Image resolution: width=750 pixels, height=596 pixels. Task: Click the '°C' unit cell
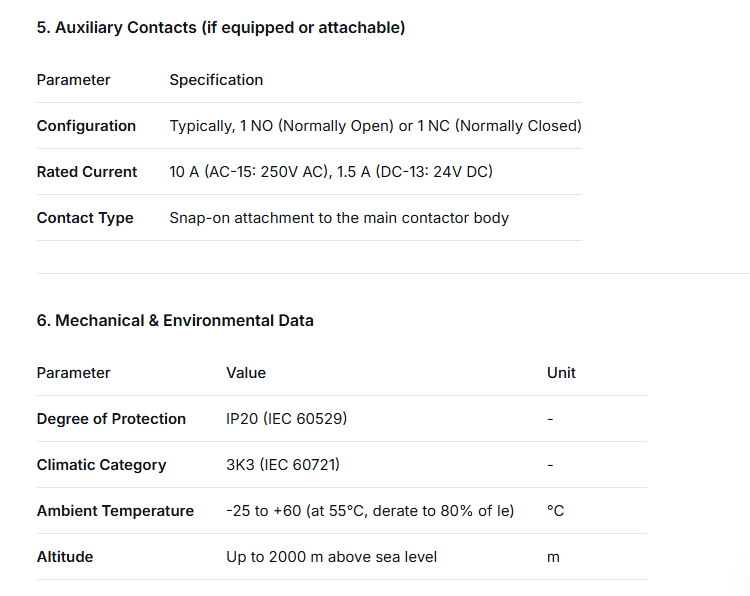(556, 511)
